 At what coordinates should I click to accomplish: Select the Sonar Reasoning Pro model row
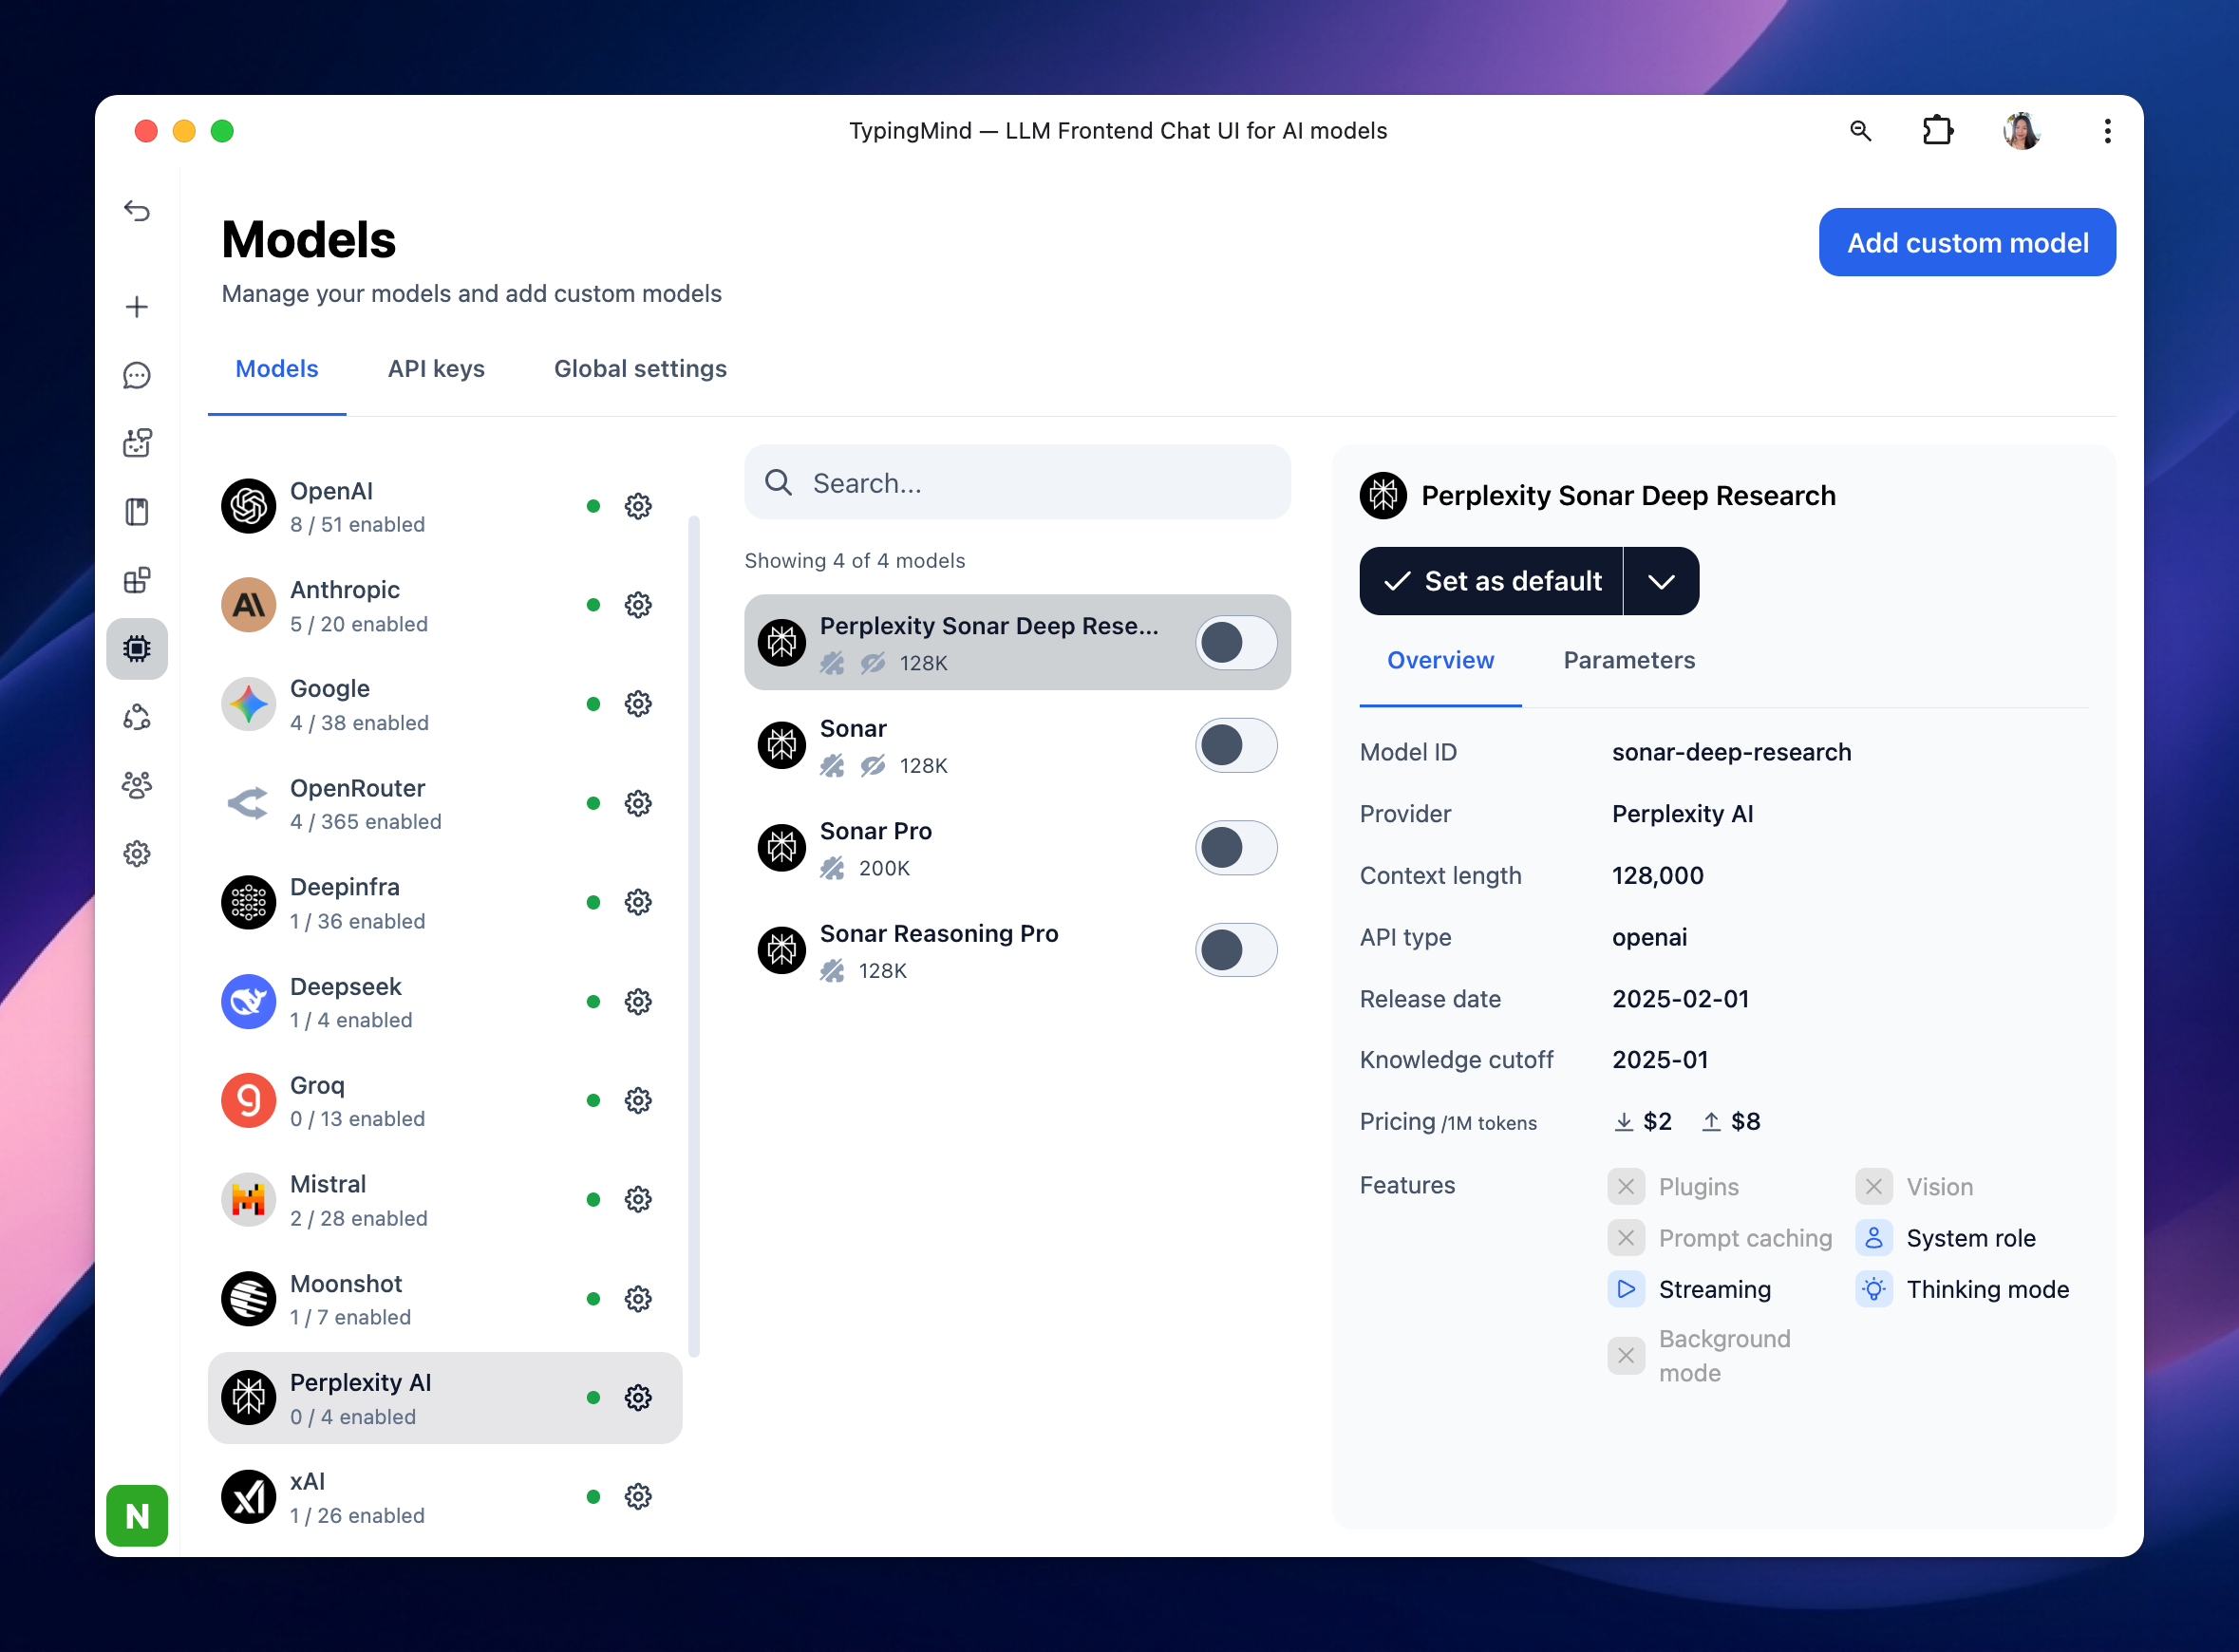(1017, 950)
